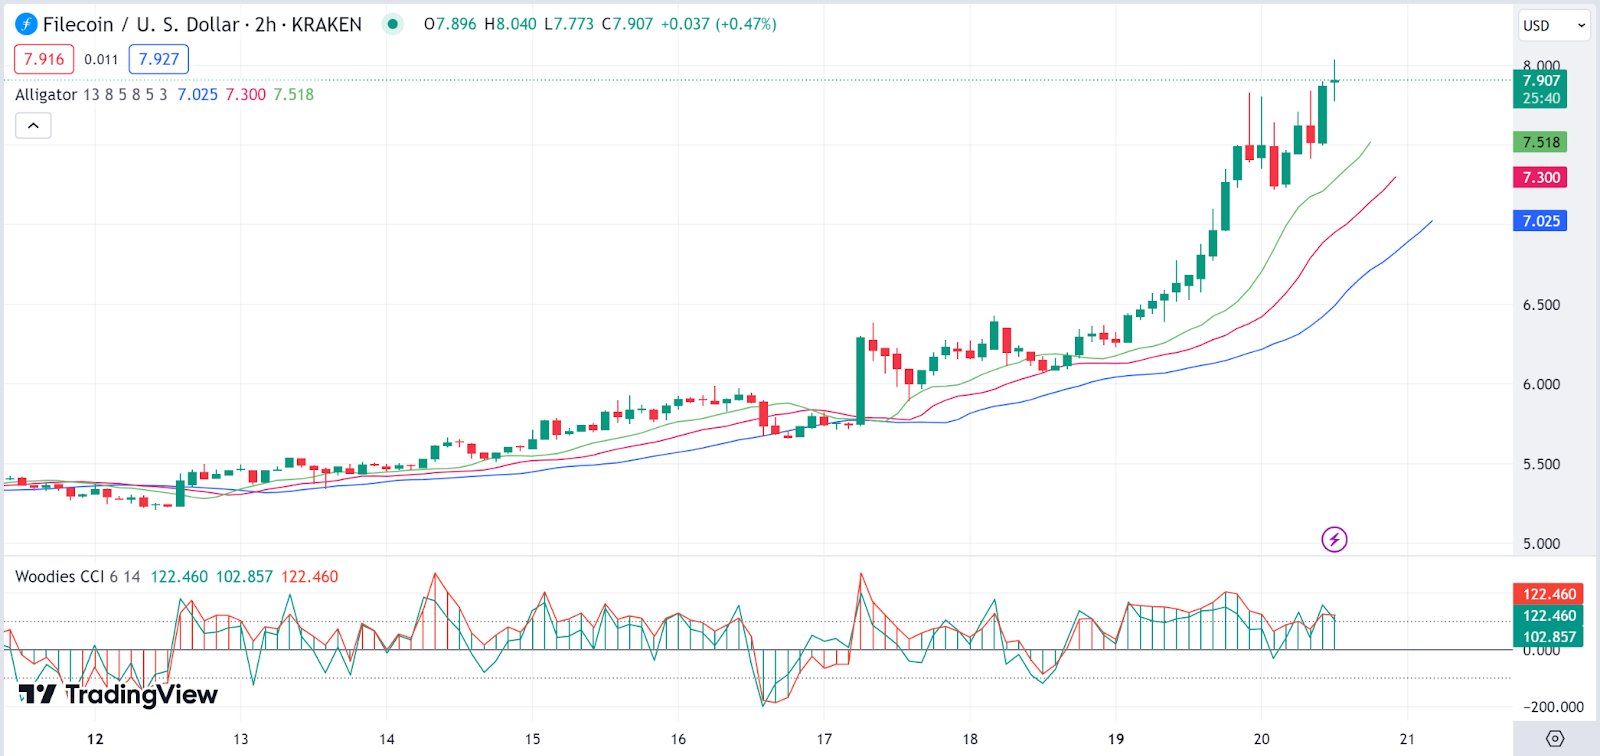Click the red 7.300 Alligator price label
This screenshot has height=756, width=1600.
1540,177
